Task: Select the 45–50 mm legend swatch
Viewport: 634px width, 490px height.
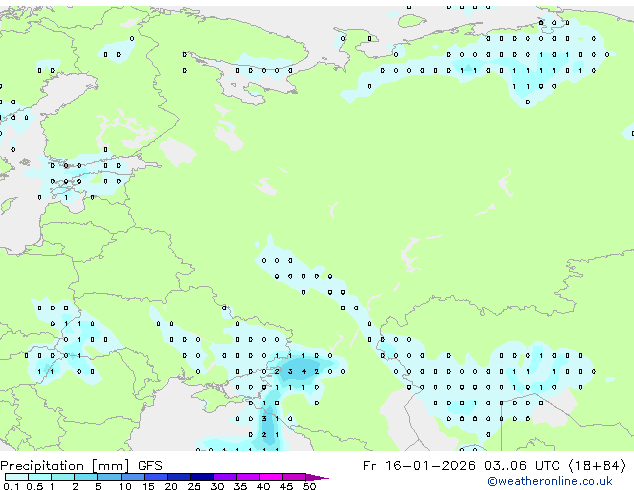Action: 294,477
